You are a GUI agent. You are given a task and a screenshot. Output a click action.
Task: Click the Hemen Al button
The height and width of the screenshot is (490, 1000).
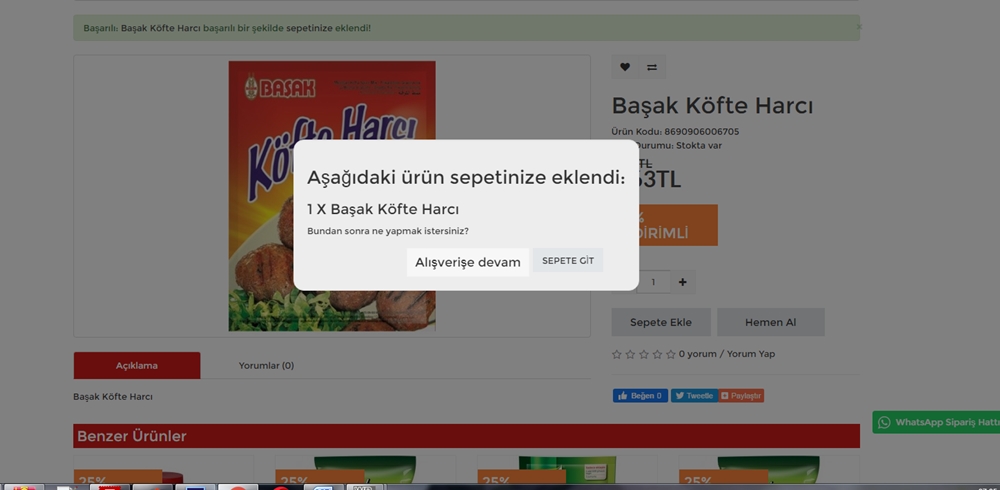coord(770,322)
